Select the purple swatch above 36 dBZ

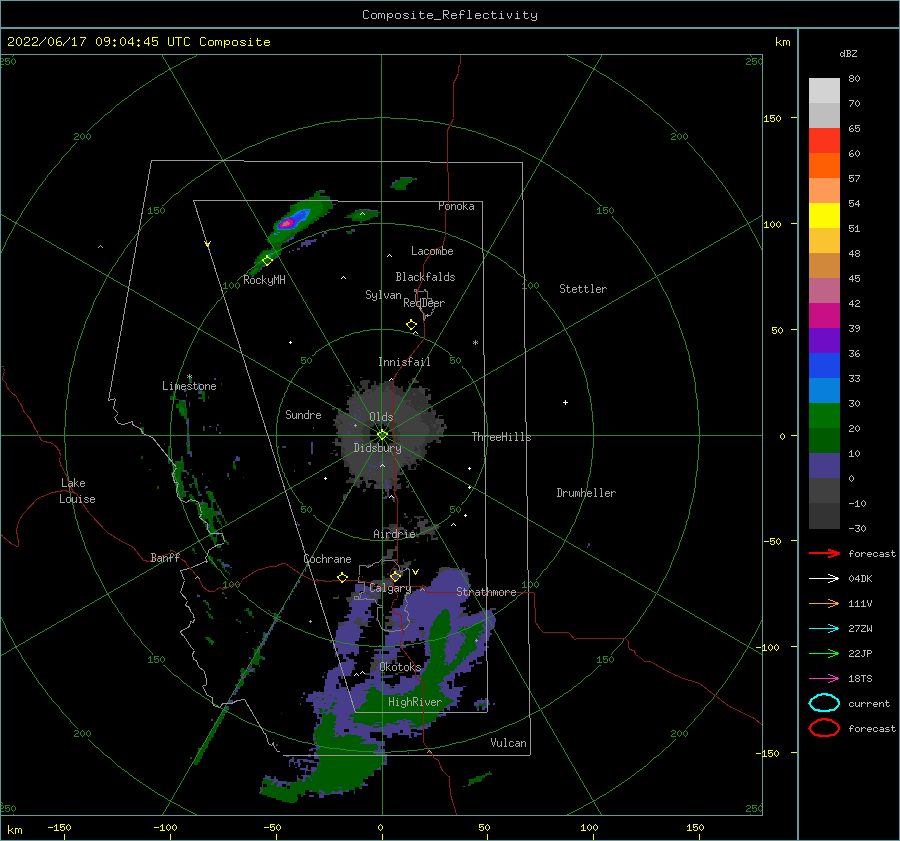click(824, 341)
